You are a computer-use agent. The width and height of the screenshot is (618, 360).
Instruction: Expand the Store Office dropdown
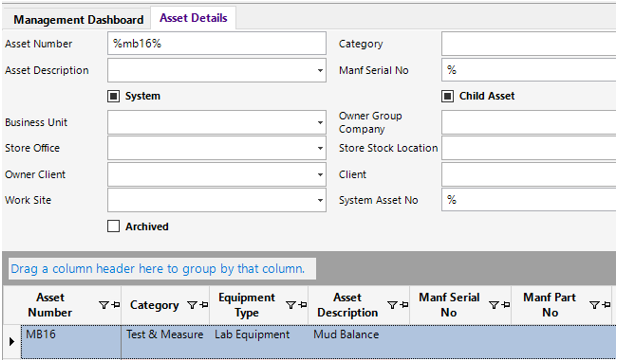click(320, 148)
